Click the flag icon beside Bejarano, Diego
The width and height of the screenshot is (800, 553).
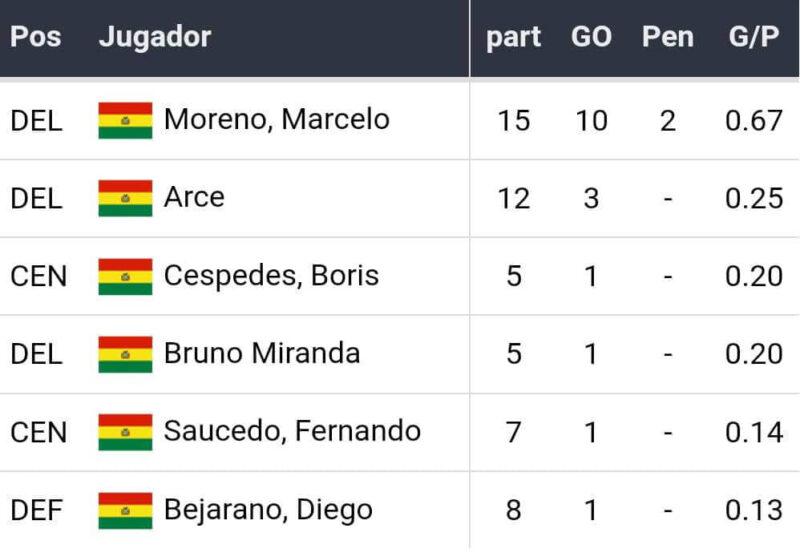click(125, 510)
